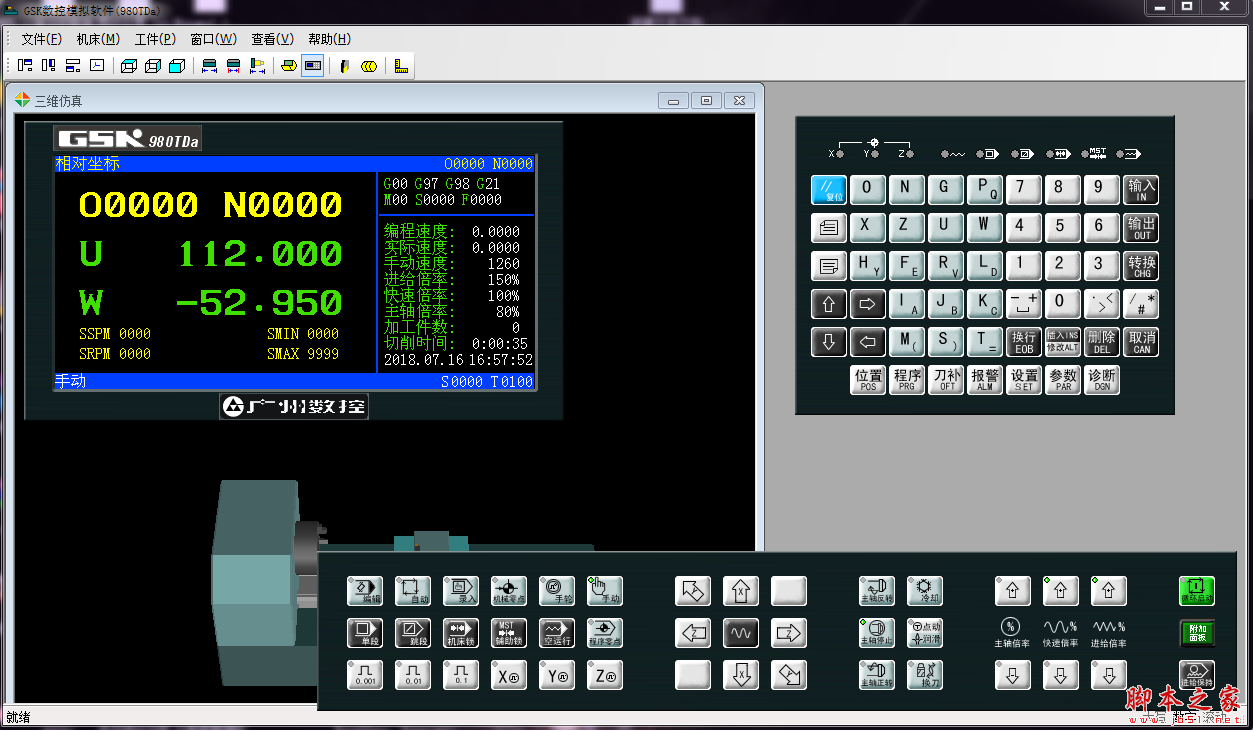This screenshot has width=1253, height=731.
Task: Toggle the 机床锁 machine lock key
Action: [461, 633]
